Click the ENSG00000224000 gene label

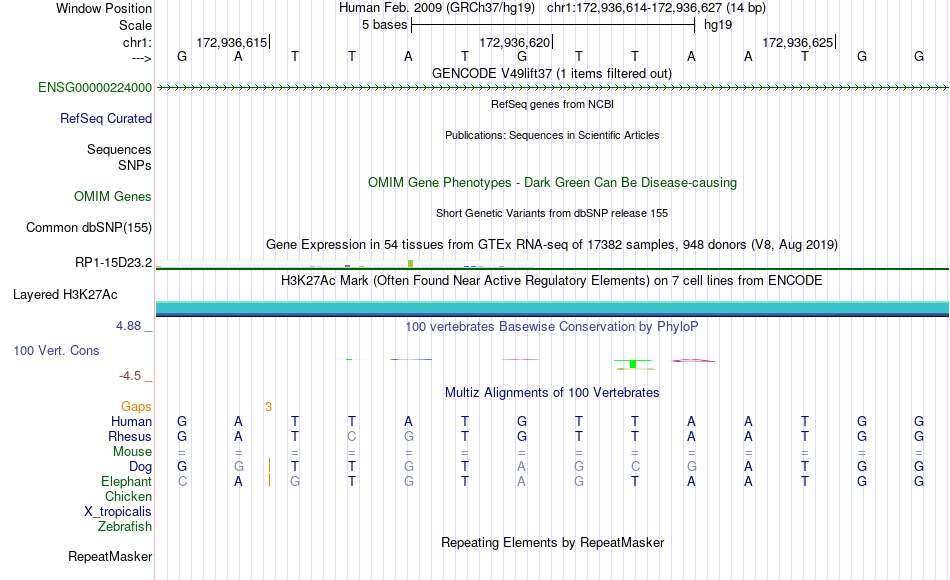[95, 87]
